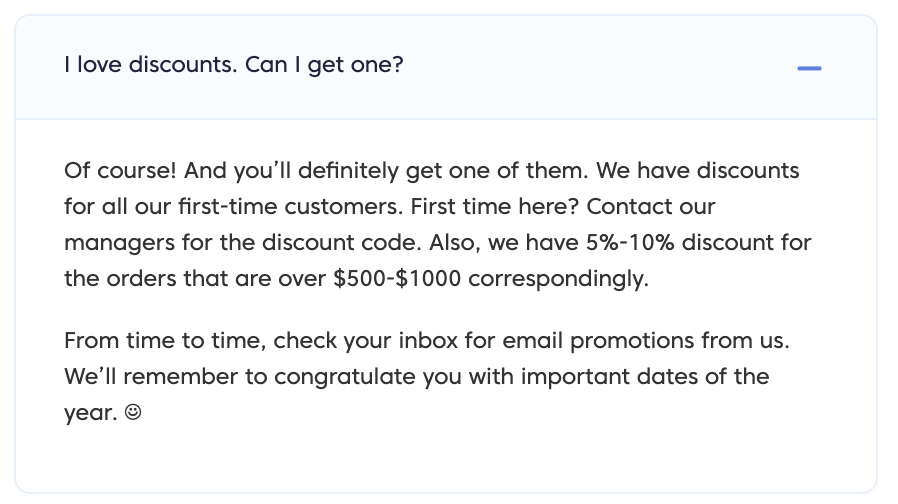Click the word 'inbox' in second paragraph

[428, 341]
